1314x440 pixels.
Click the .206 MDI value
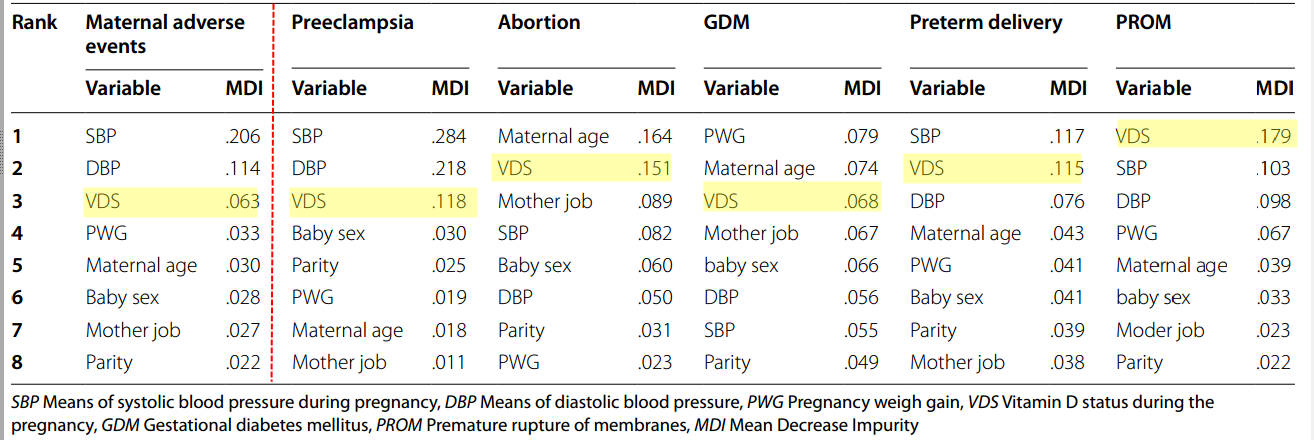(x=243, y=137)
